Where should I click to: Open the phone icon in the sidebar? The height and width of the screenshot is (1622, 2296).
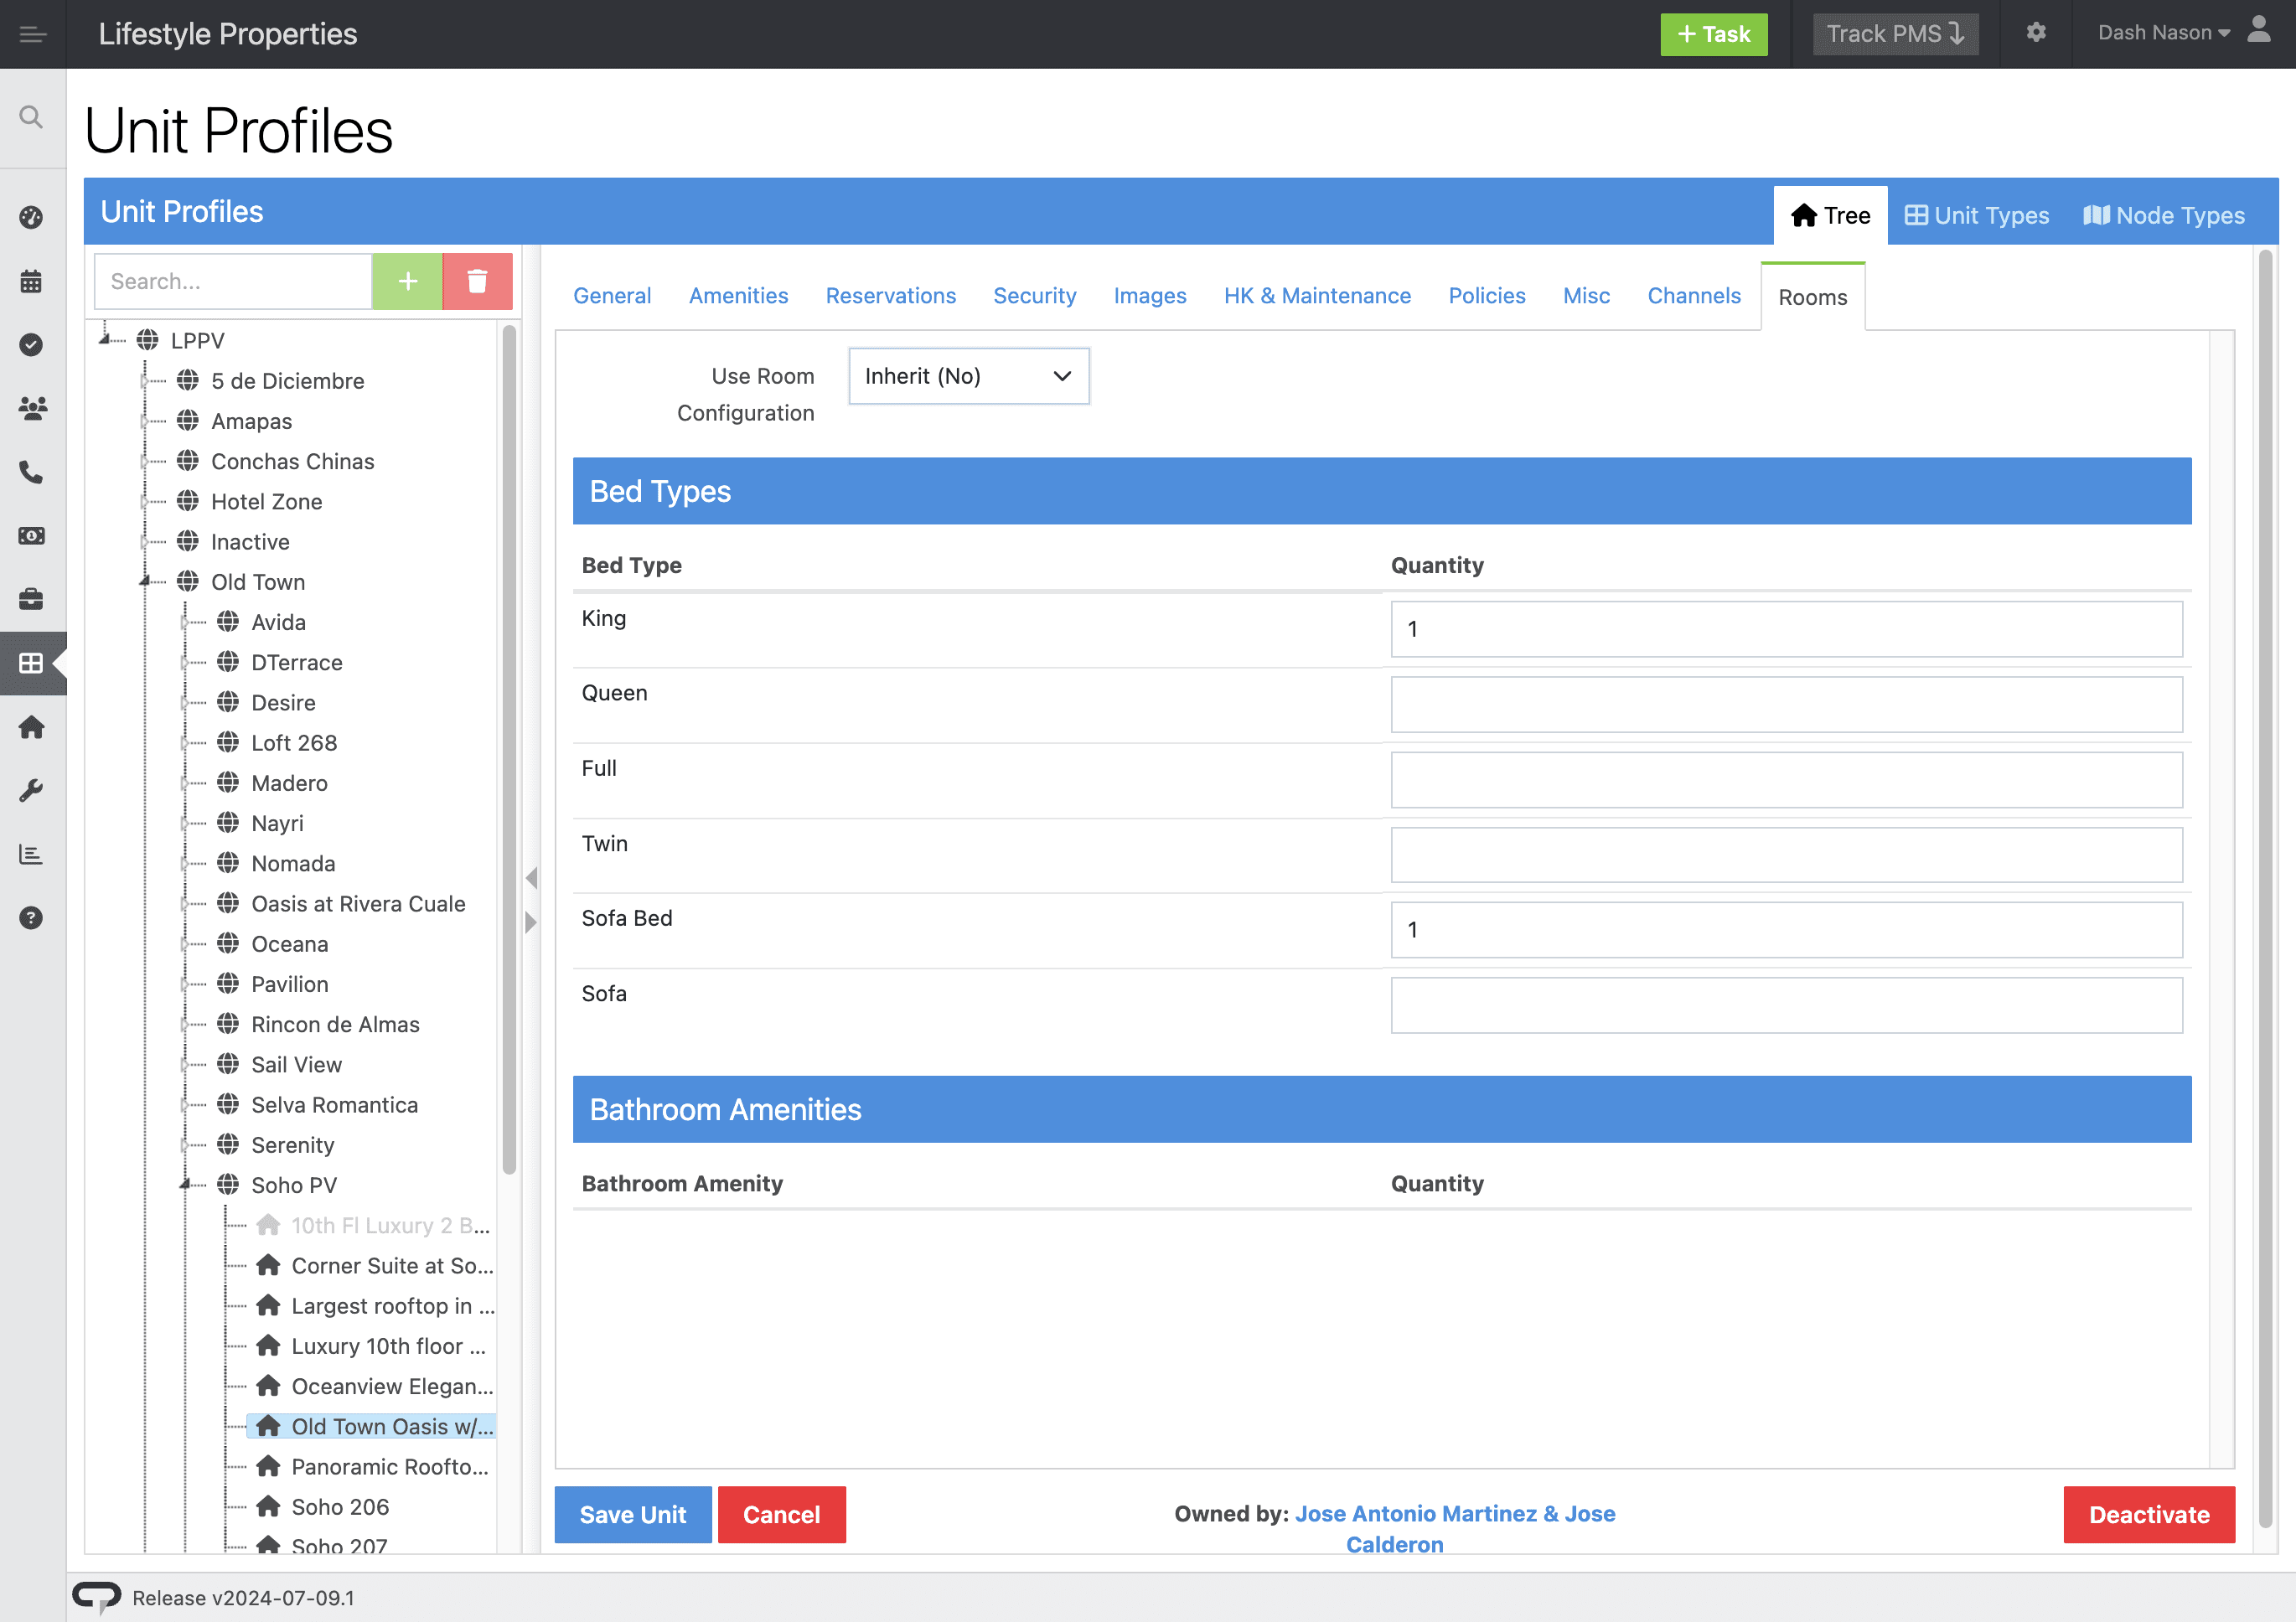(31, 472)
